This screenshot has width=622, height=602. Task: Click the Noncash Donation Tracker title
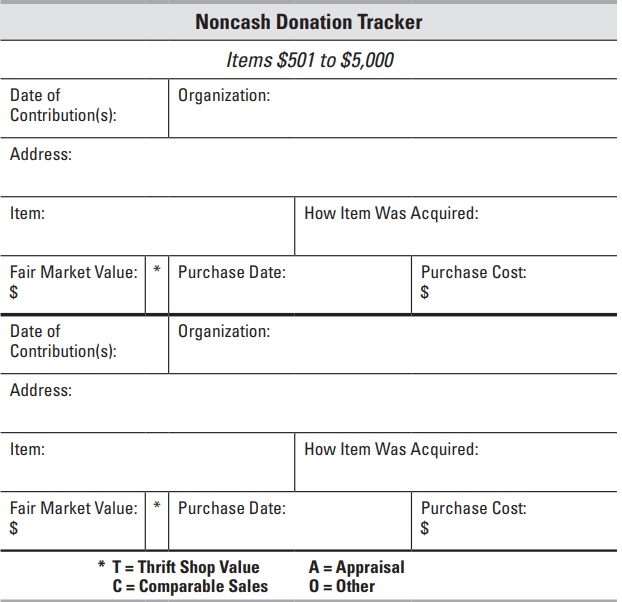pos(309,22)
